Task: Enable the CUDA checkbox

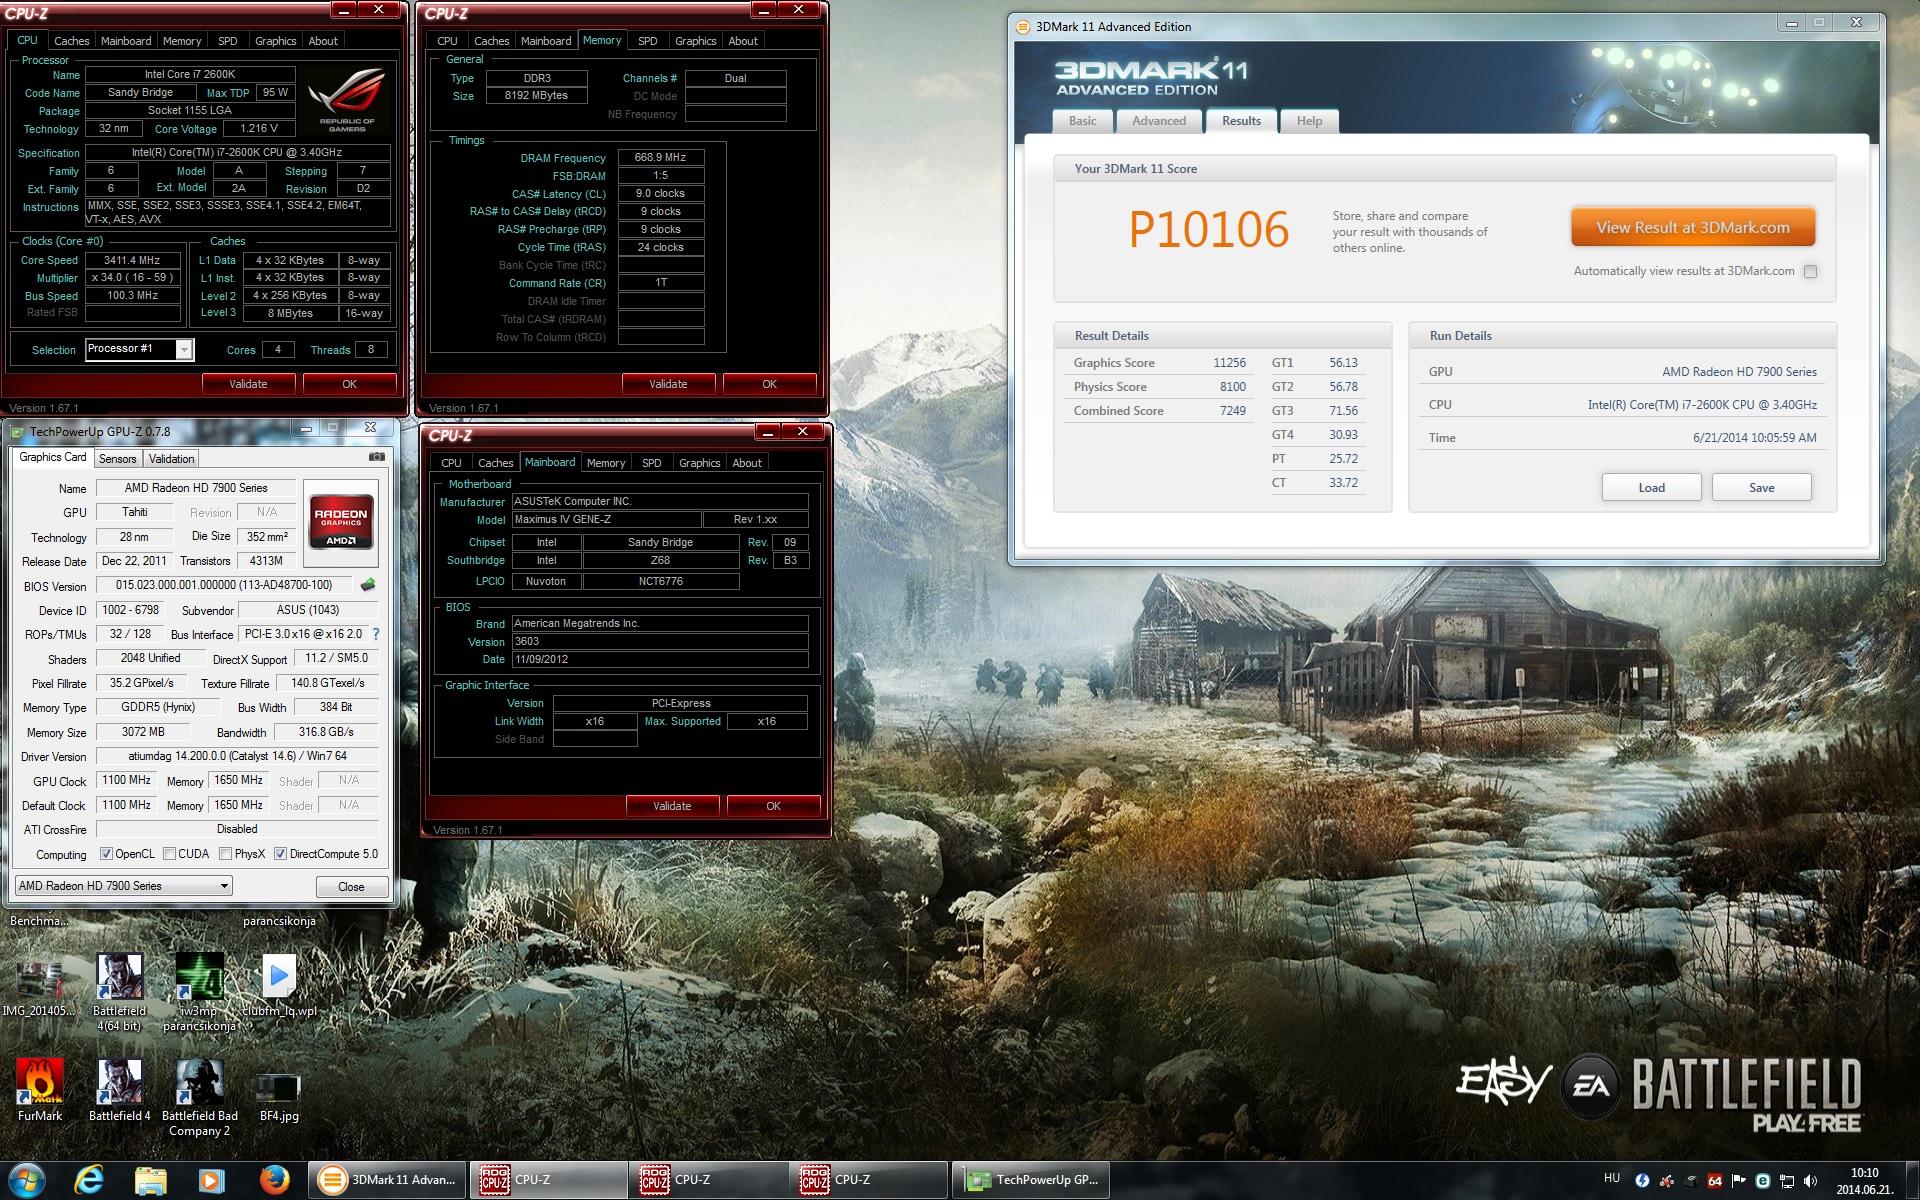Action: click(170, 854)
